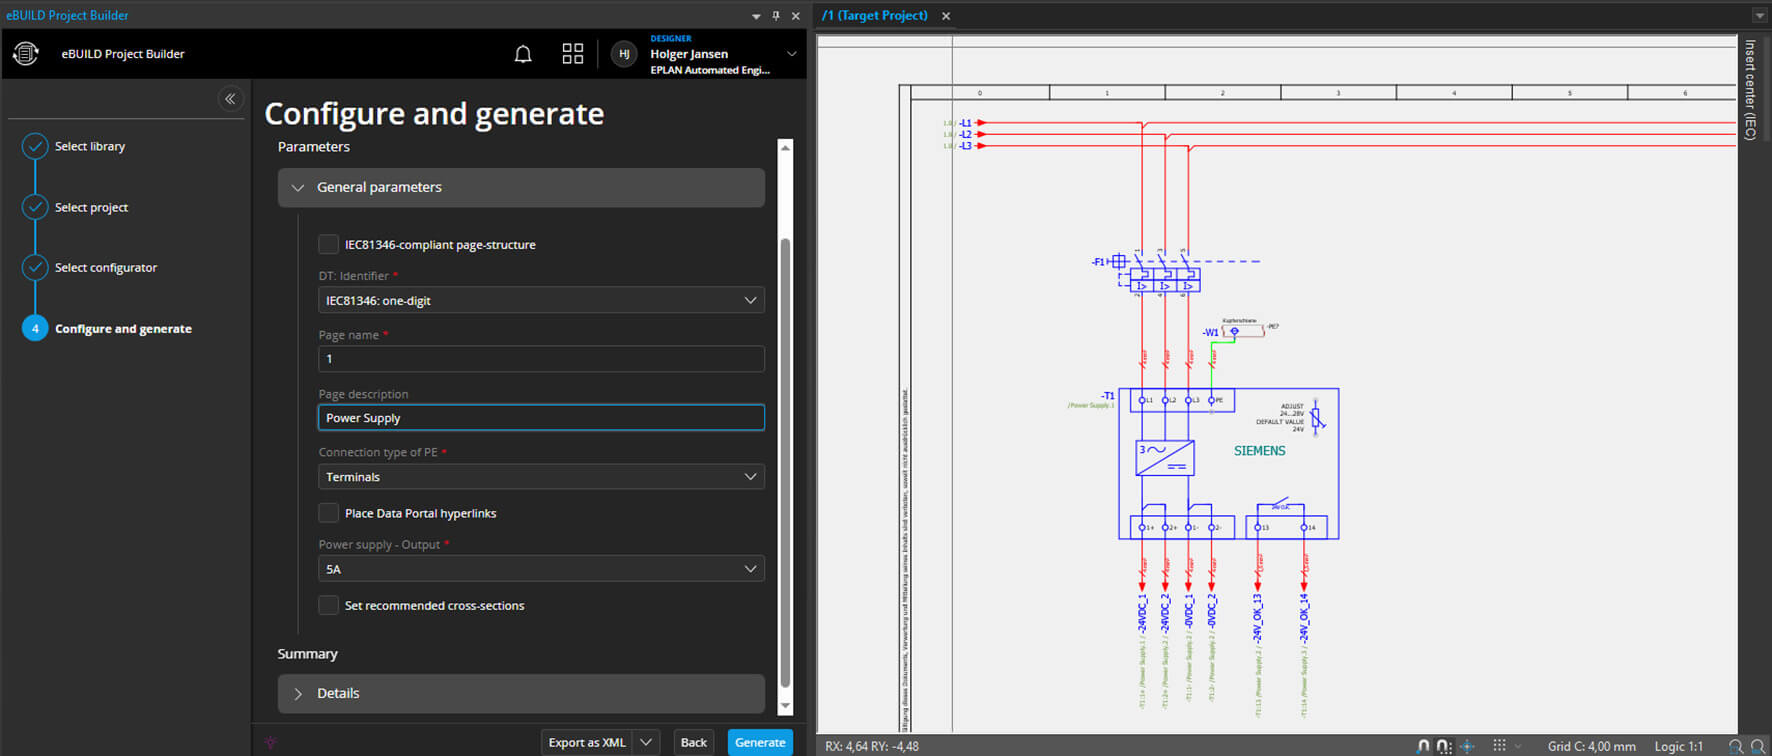Collapse the step sidebar with double-chevron icon

click(230, 98)
